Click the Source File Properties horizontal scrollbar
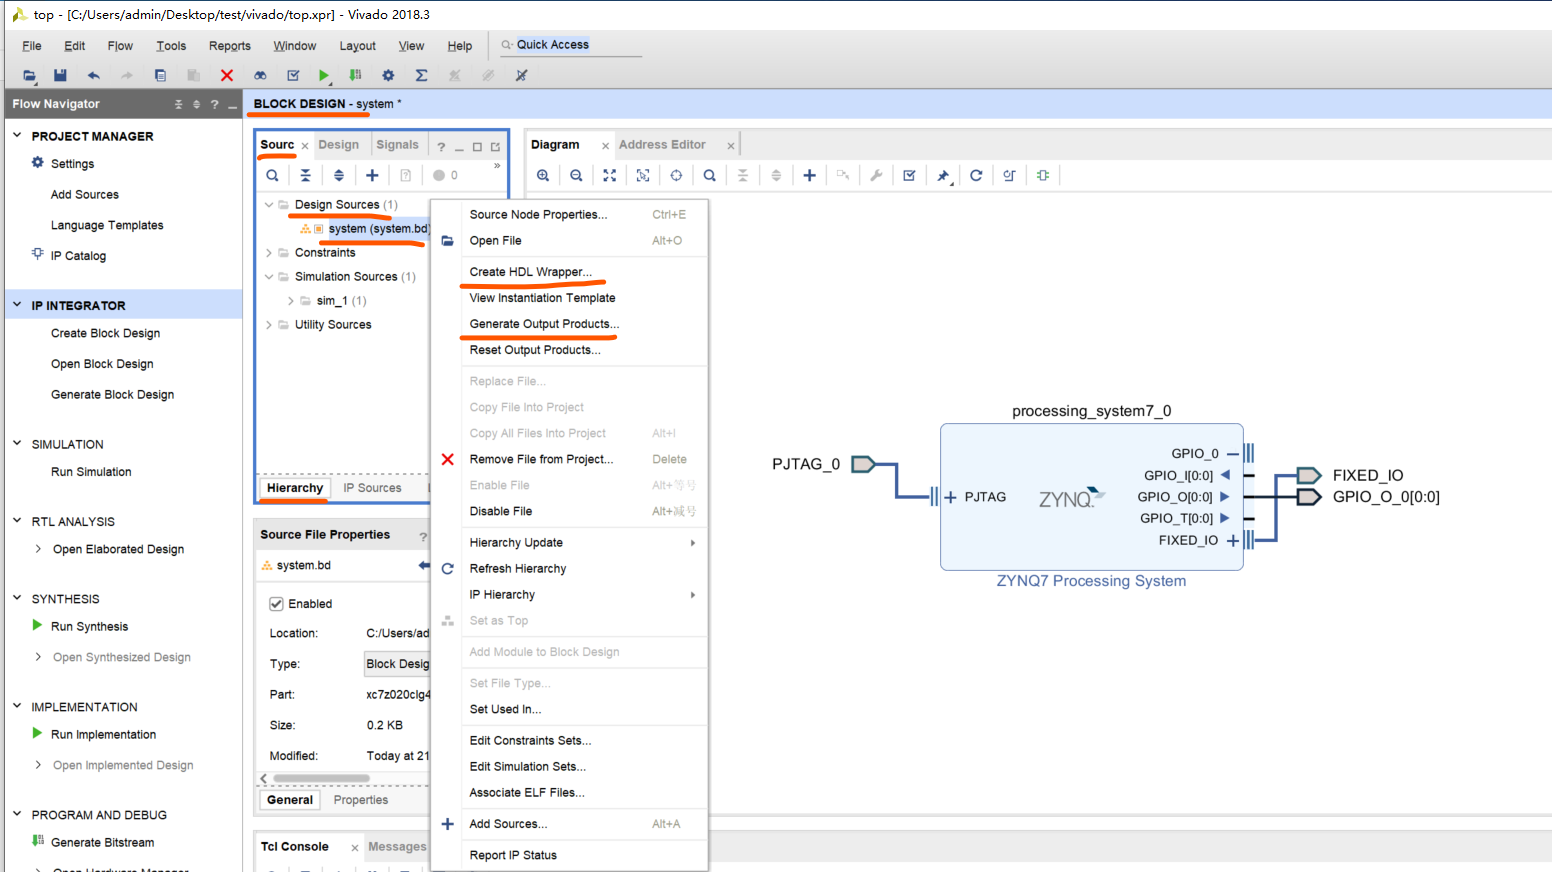Image resolution: width=1552 pixels, height=872 pixels. (321, 778)
